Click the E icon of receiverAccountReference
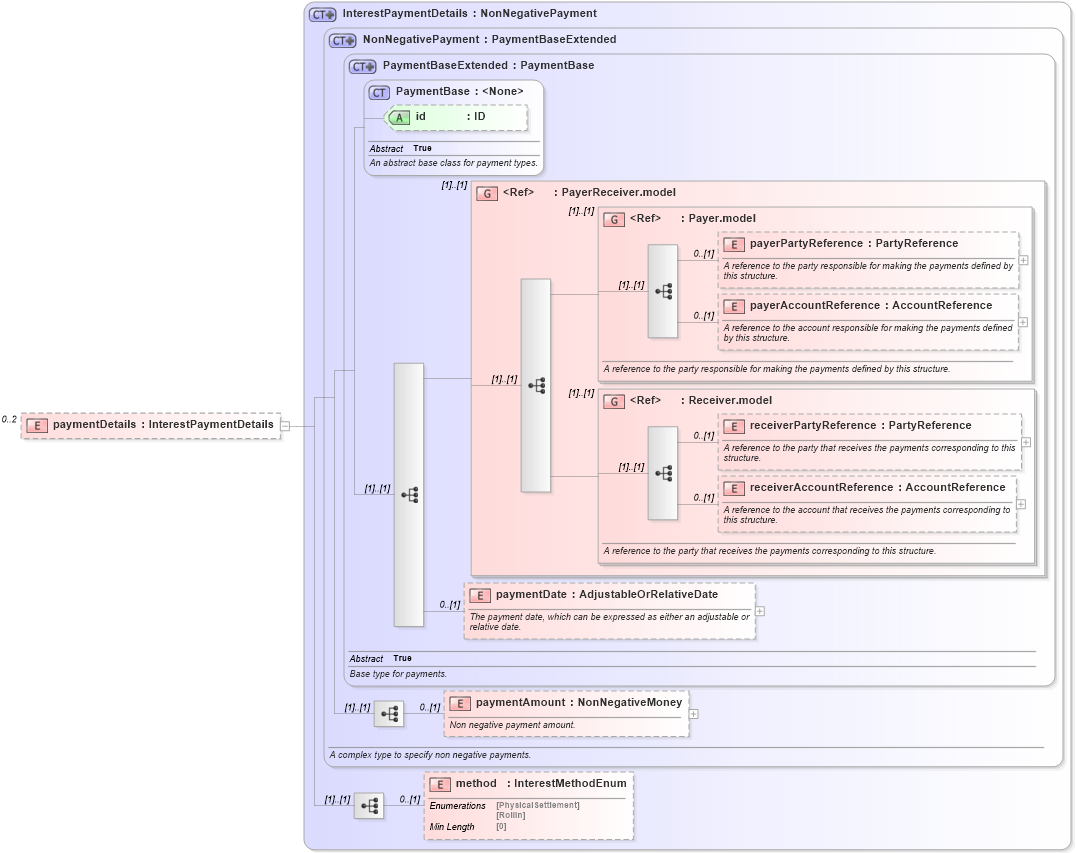The height and width of the screenshot is (853, 1076). [734, 489]
